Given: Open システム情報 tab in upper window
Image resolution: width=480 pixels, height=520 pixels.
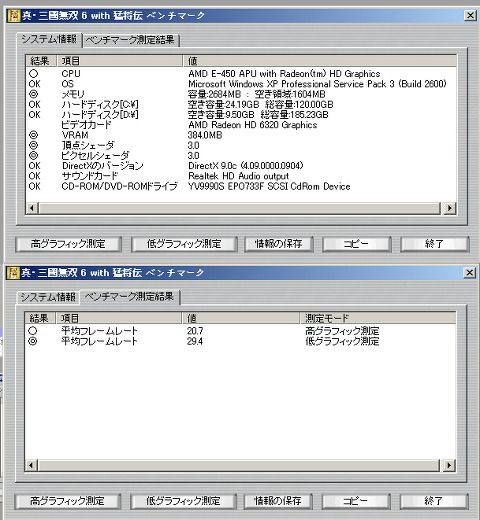Looking at the screenshot, I should click(x=49, y=39).
